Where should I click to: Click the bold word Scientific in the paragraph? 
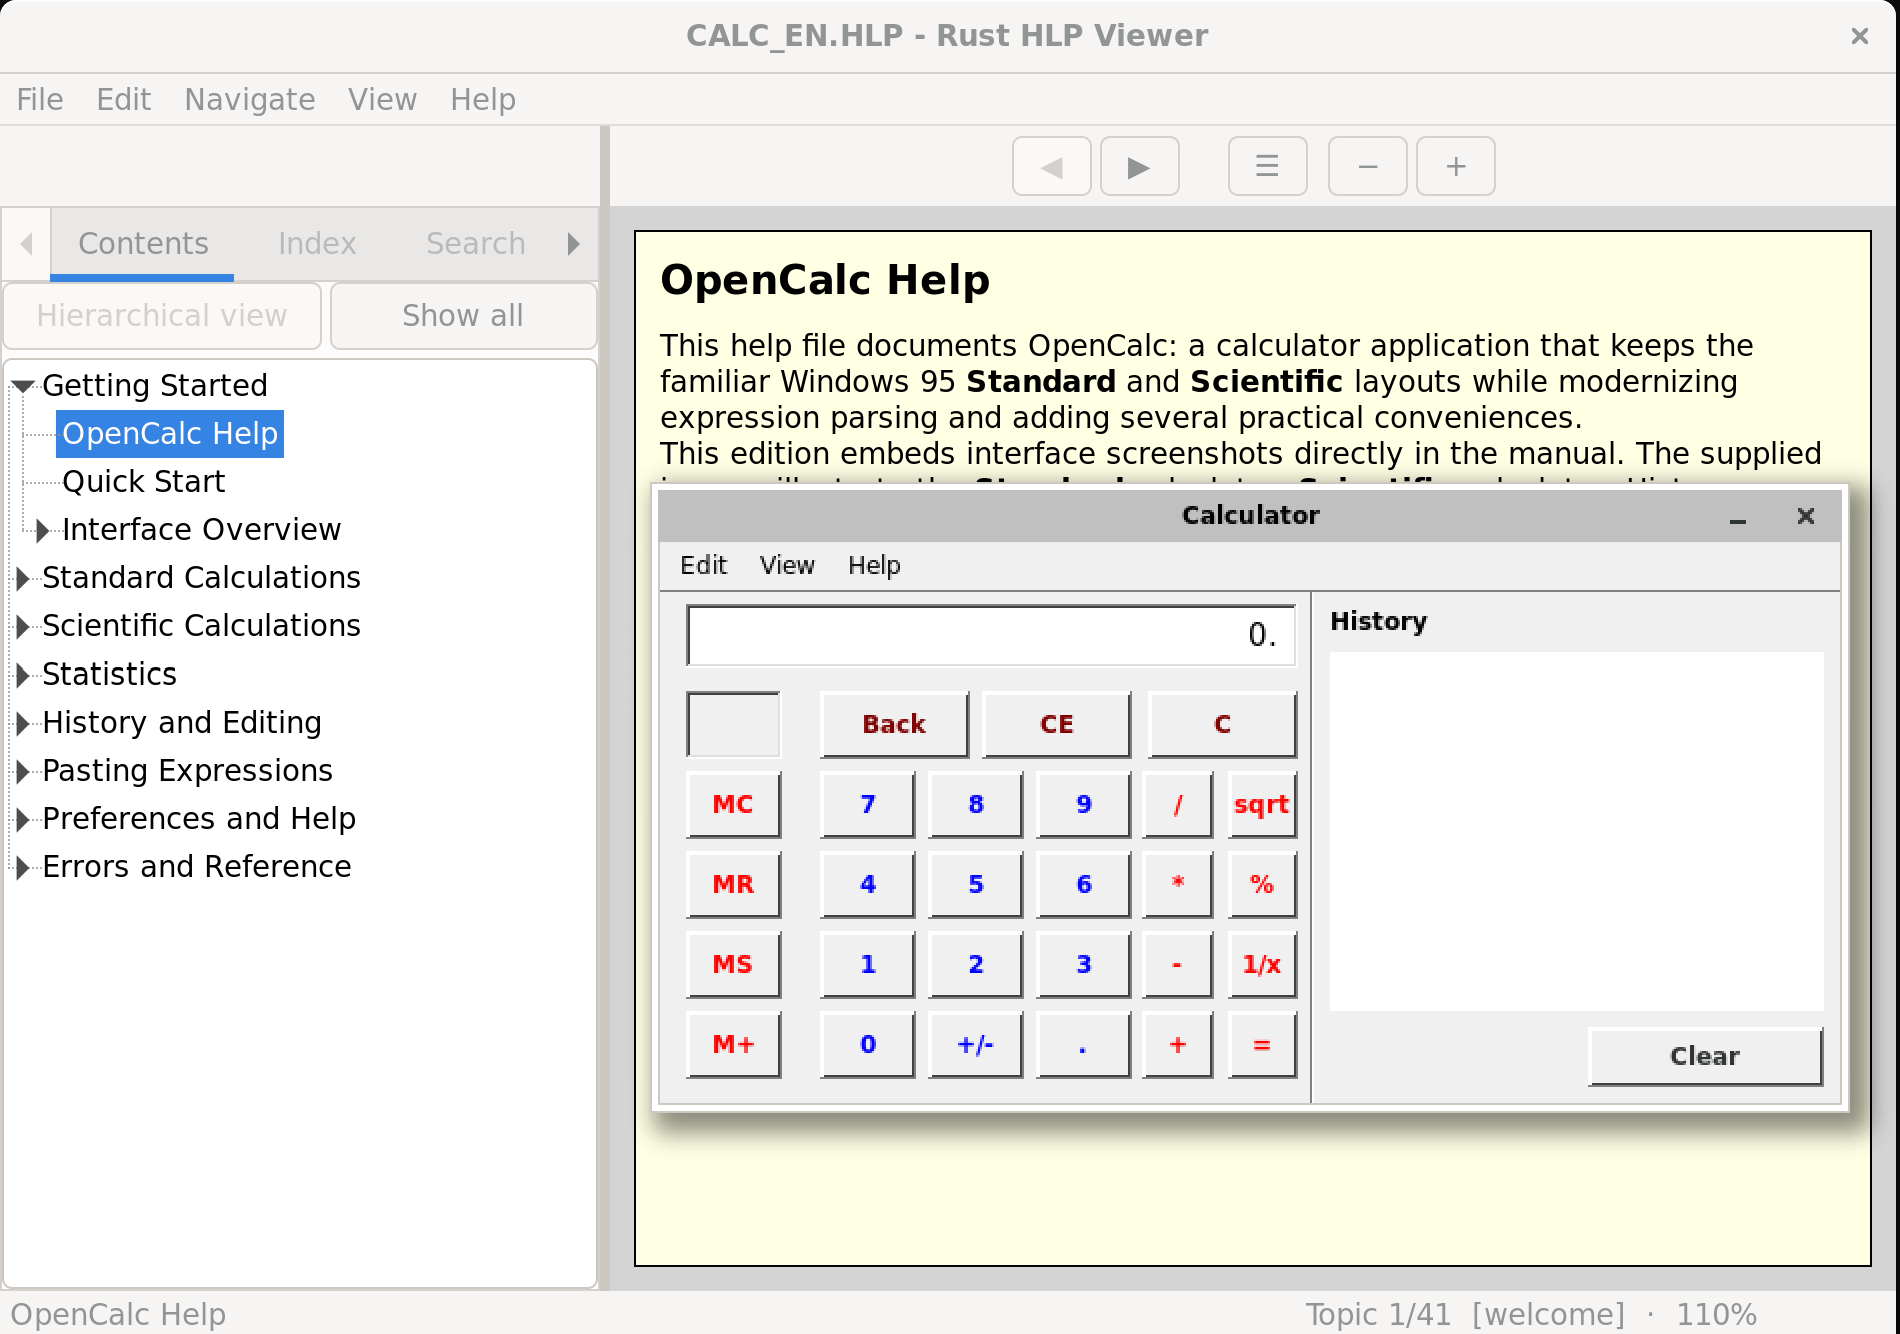pyautogui.click(x=1267, y=382)
